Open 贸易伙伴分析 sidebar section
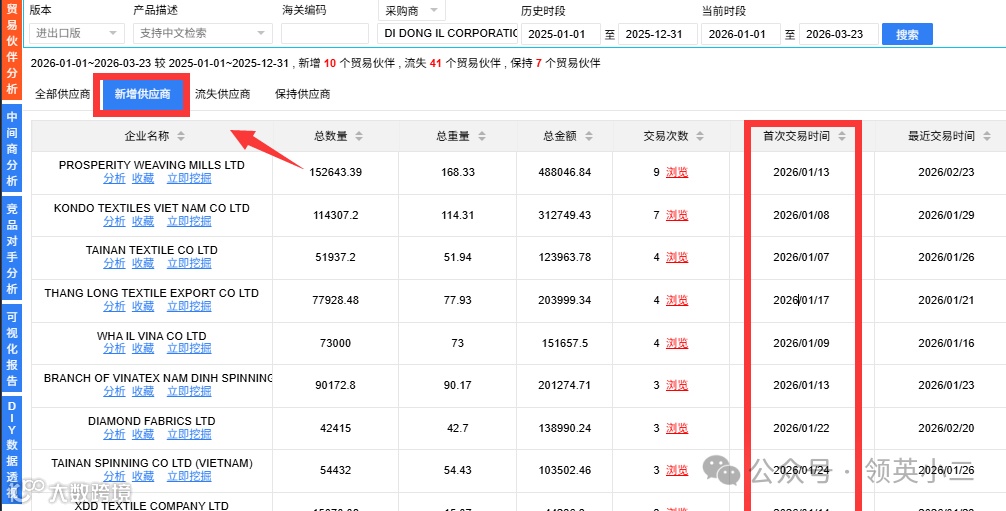 coord(11,49)
